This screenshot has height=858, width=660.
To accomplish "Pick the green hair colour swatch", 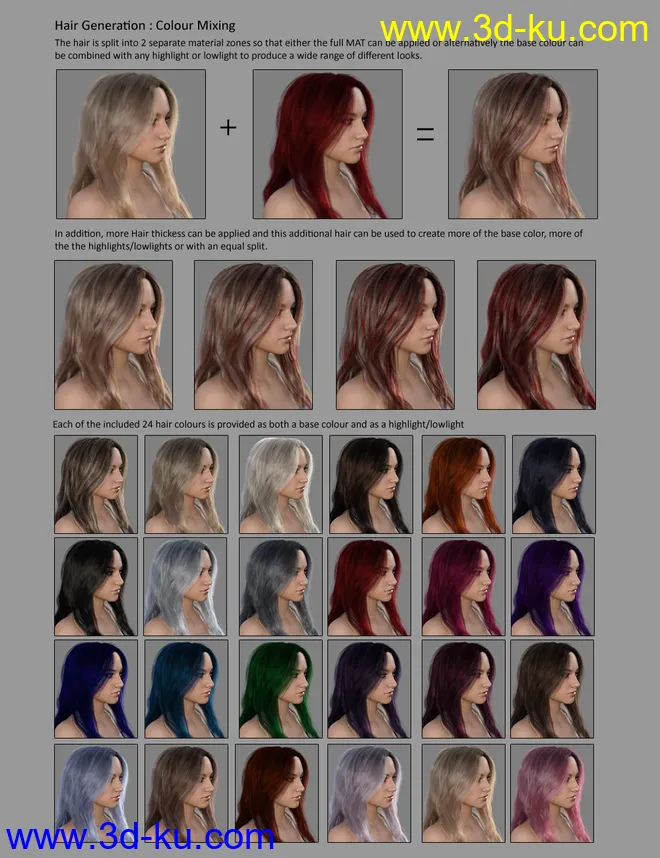I will (x=281, y=688).
